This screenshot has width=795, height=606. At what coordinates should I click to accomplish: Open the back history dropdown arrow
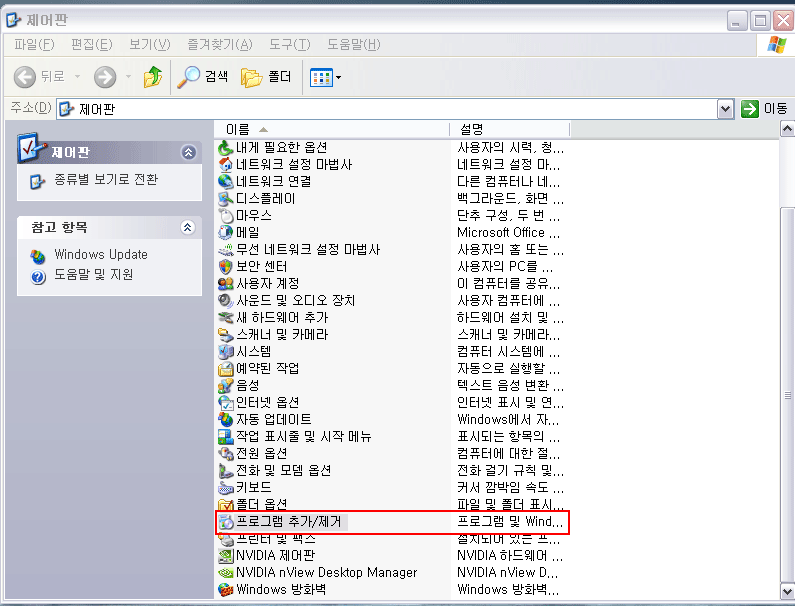78,77
